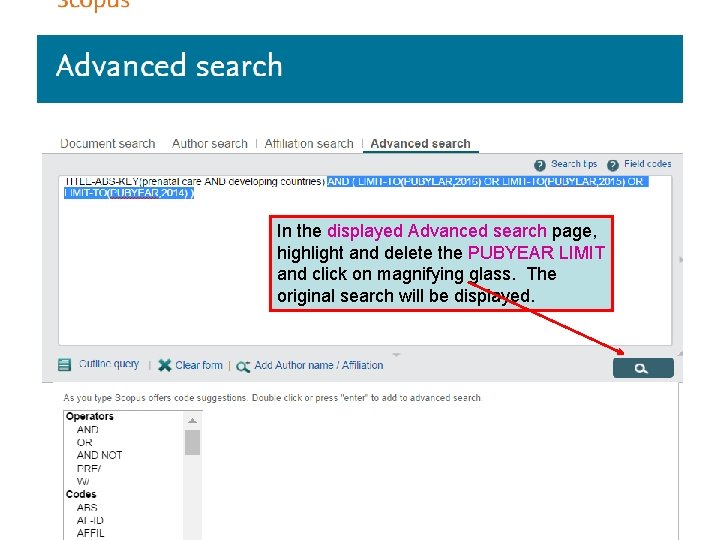Select the AND NOT operator

point(99,455)
